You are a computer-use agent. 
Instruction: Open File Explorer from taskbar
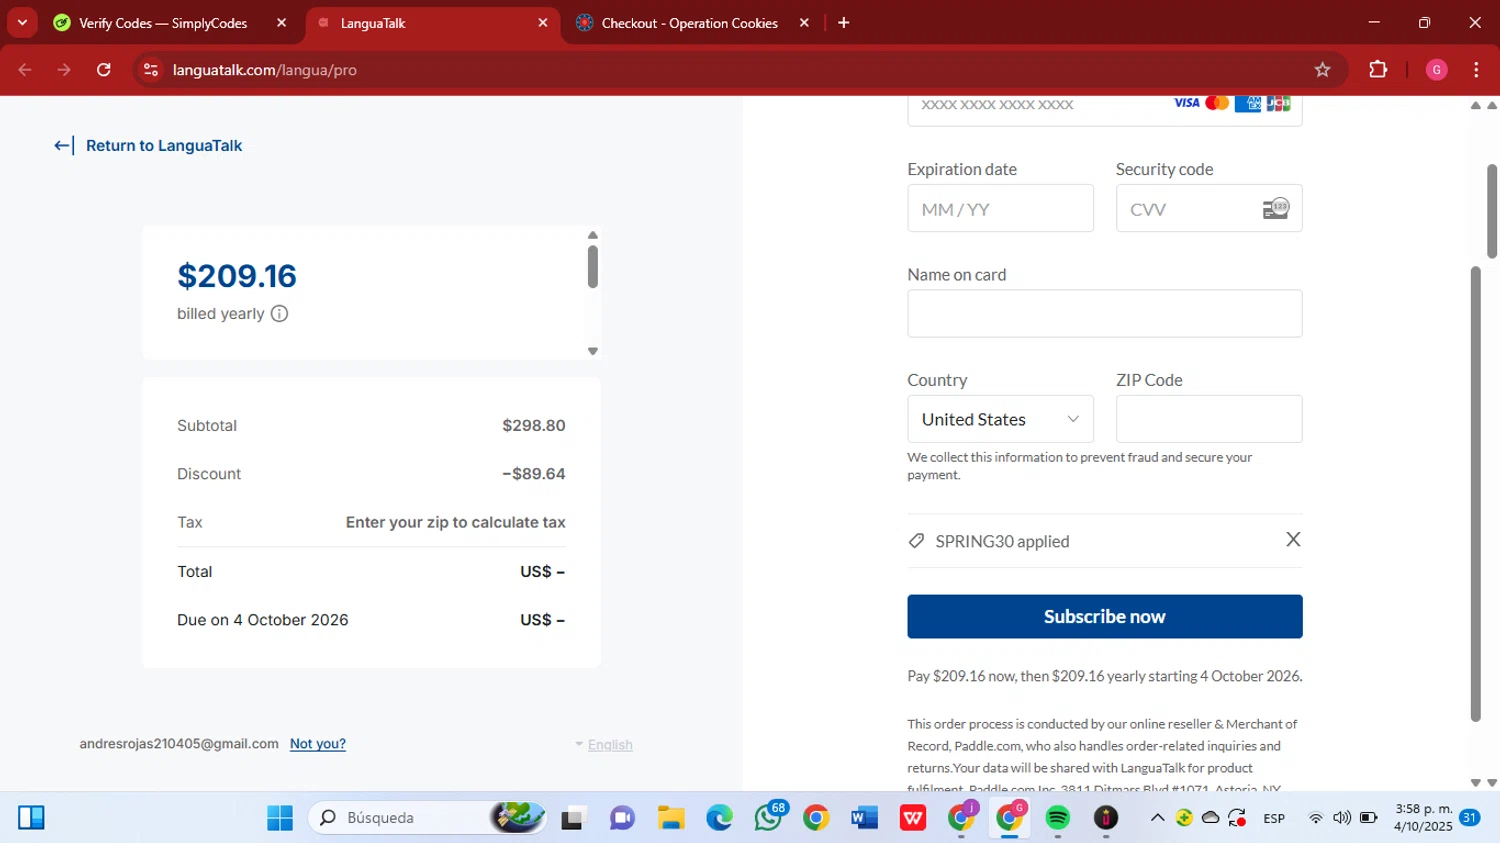670,818
